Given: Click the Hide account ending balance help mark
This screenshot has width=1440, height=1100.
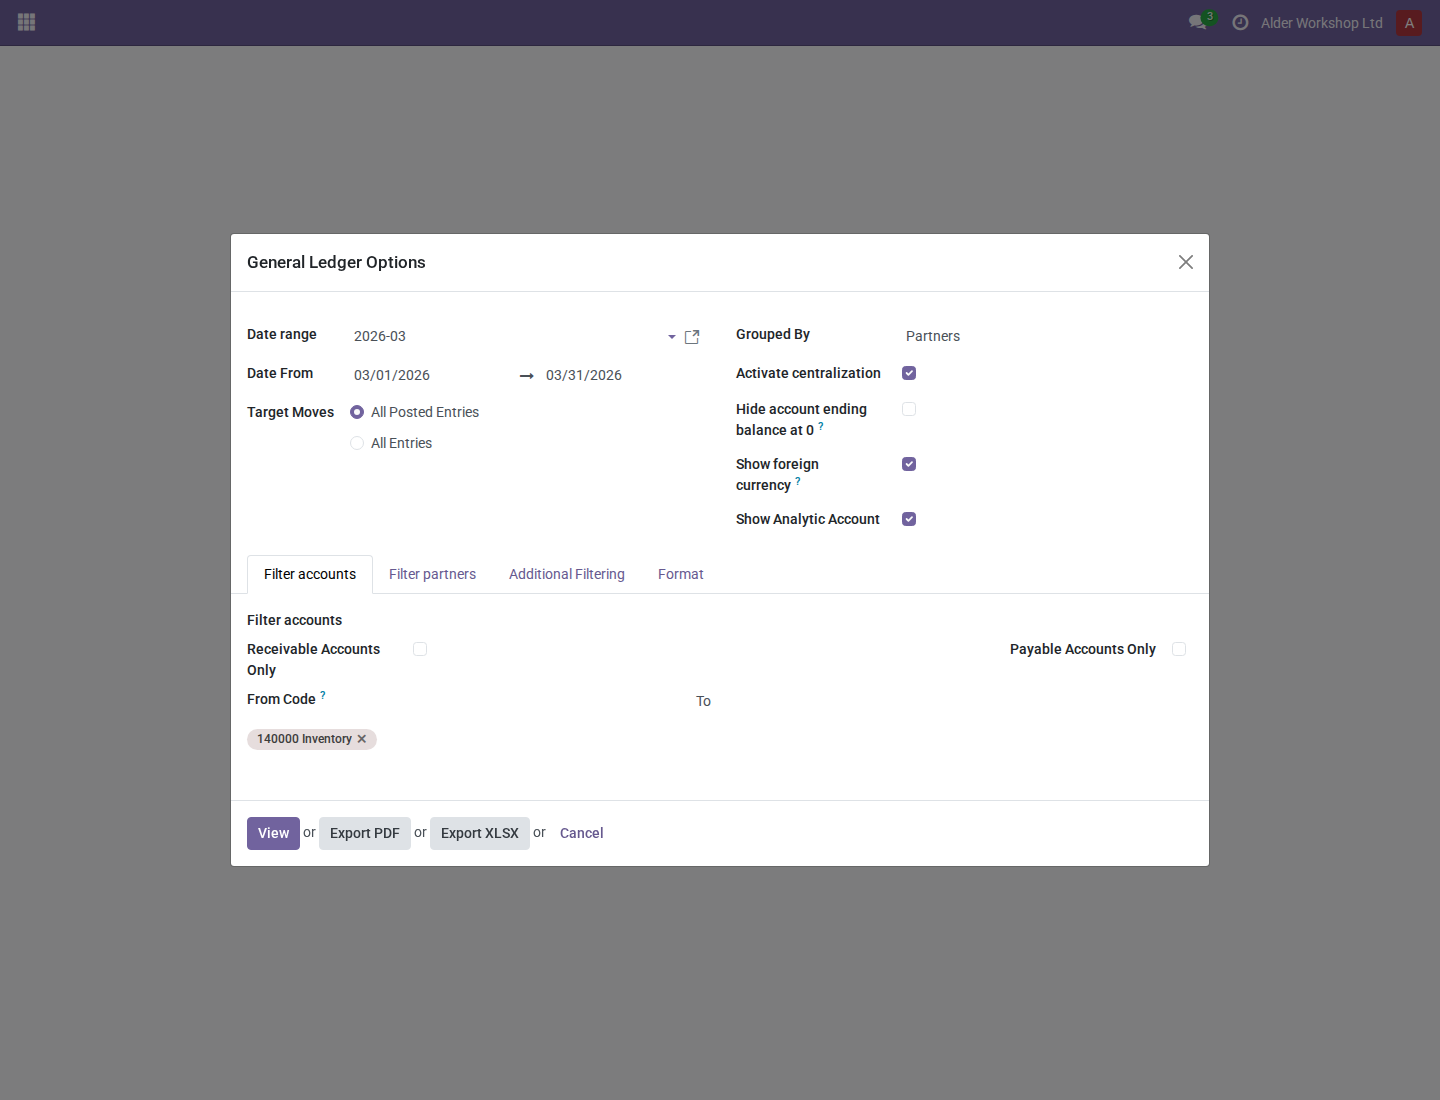Looking at the screenshot, I should pyautogui.click(x=821, y=426).
